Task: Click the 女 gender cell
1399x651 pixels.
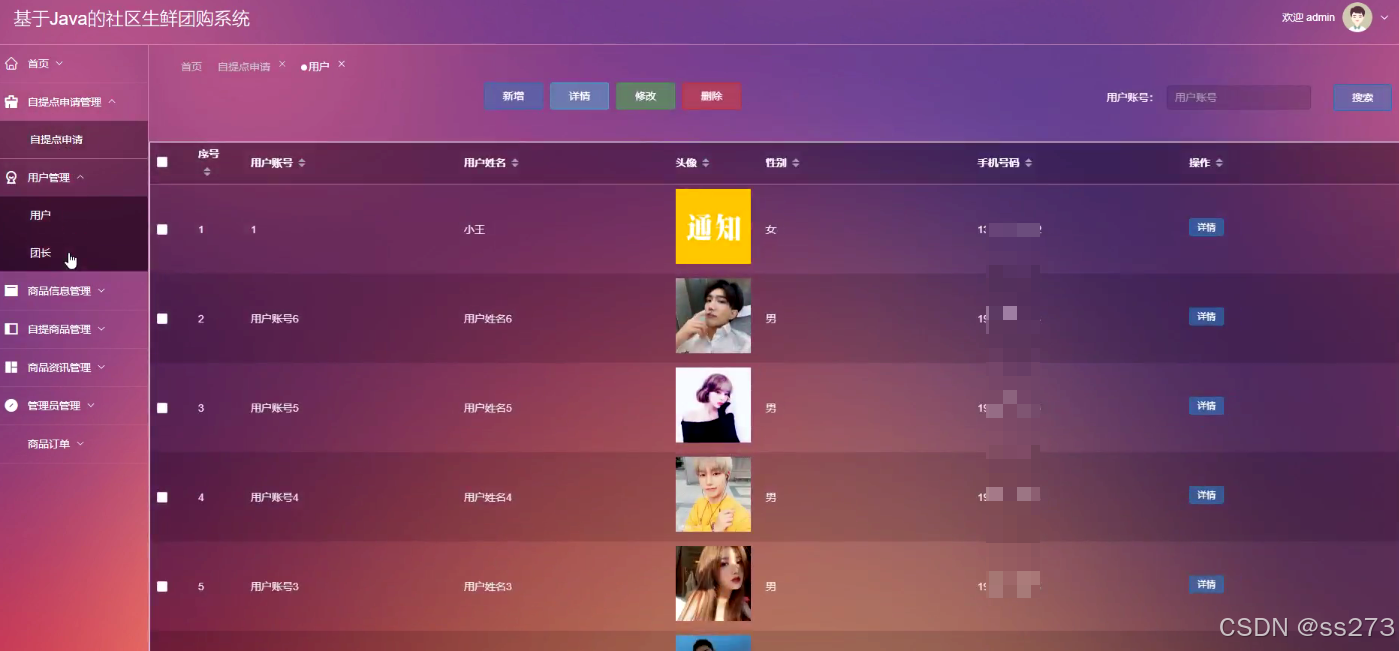Action: click(x=770, y=230)
